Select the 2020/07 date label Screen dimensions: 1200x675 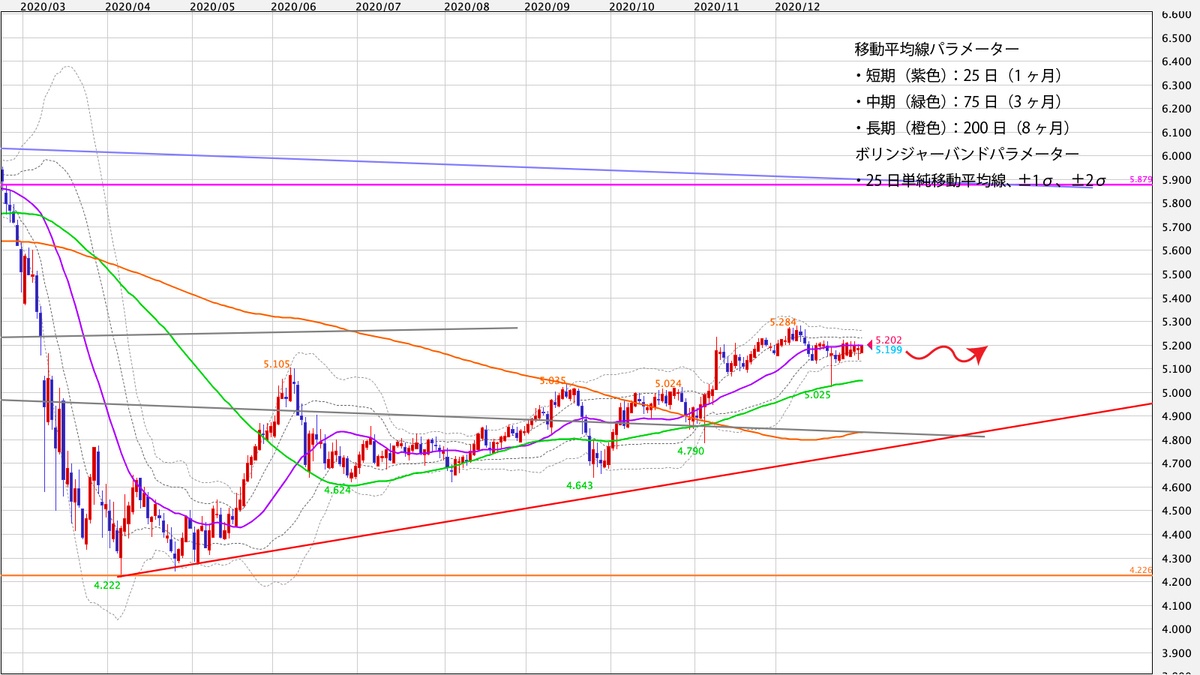[x=378, y=6]
